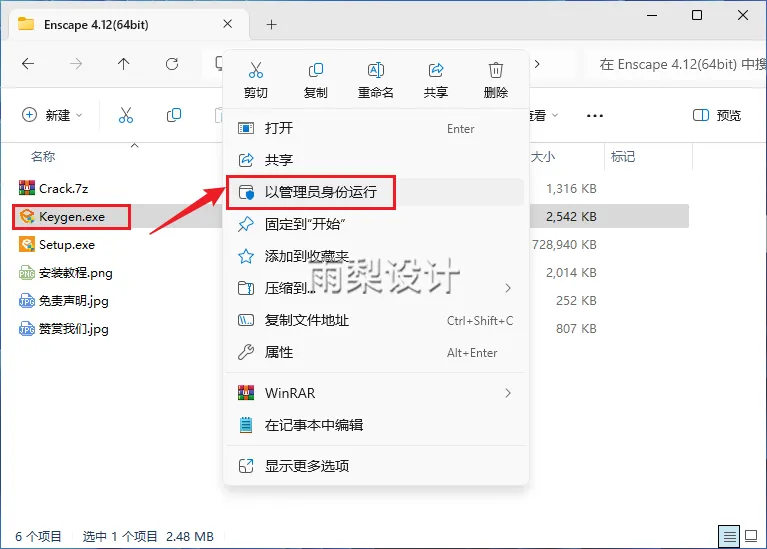The height and width of the screenshot is (549, 767).
Task: Choose 打开 from the context menu
Action: point(375,128)
